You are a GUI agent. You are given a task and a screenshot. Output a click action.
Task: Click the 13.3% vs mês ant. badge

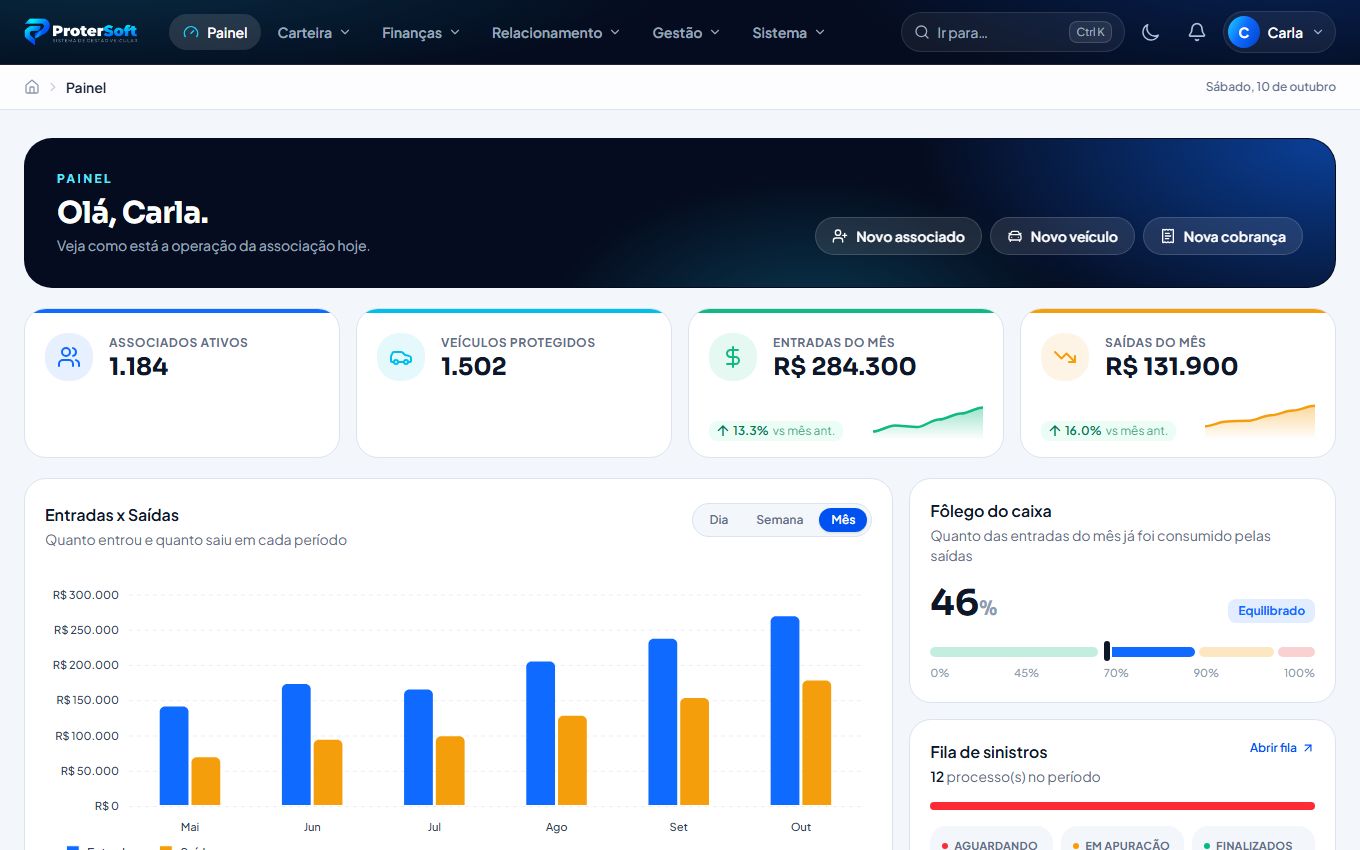pyautogui.click(x=776, y=431)
